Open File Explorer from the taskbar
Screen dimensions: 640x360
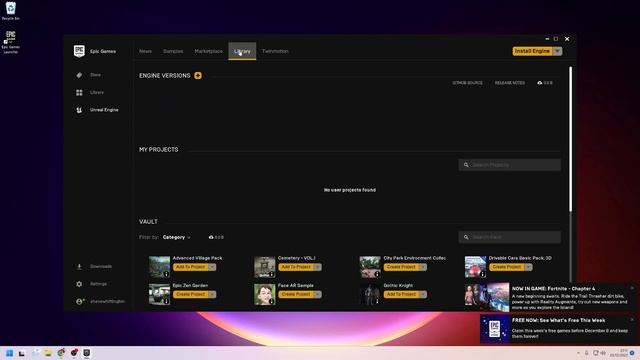[48, 353]
